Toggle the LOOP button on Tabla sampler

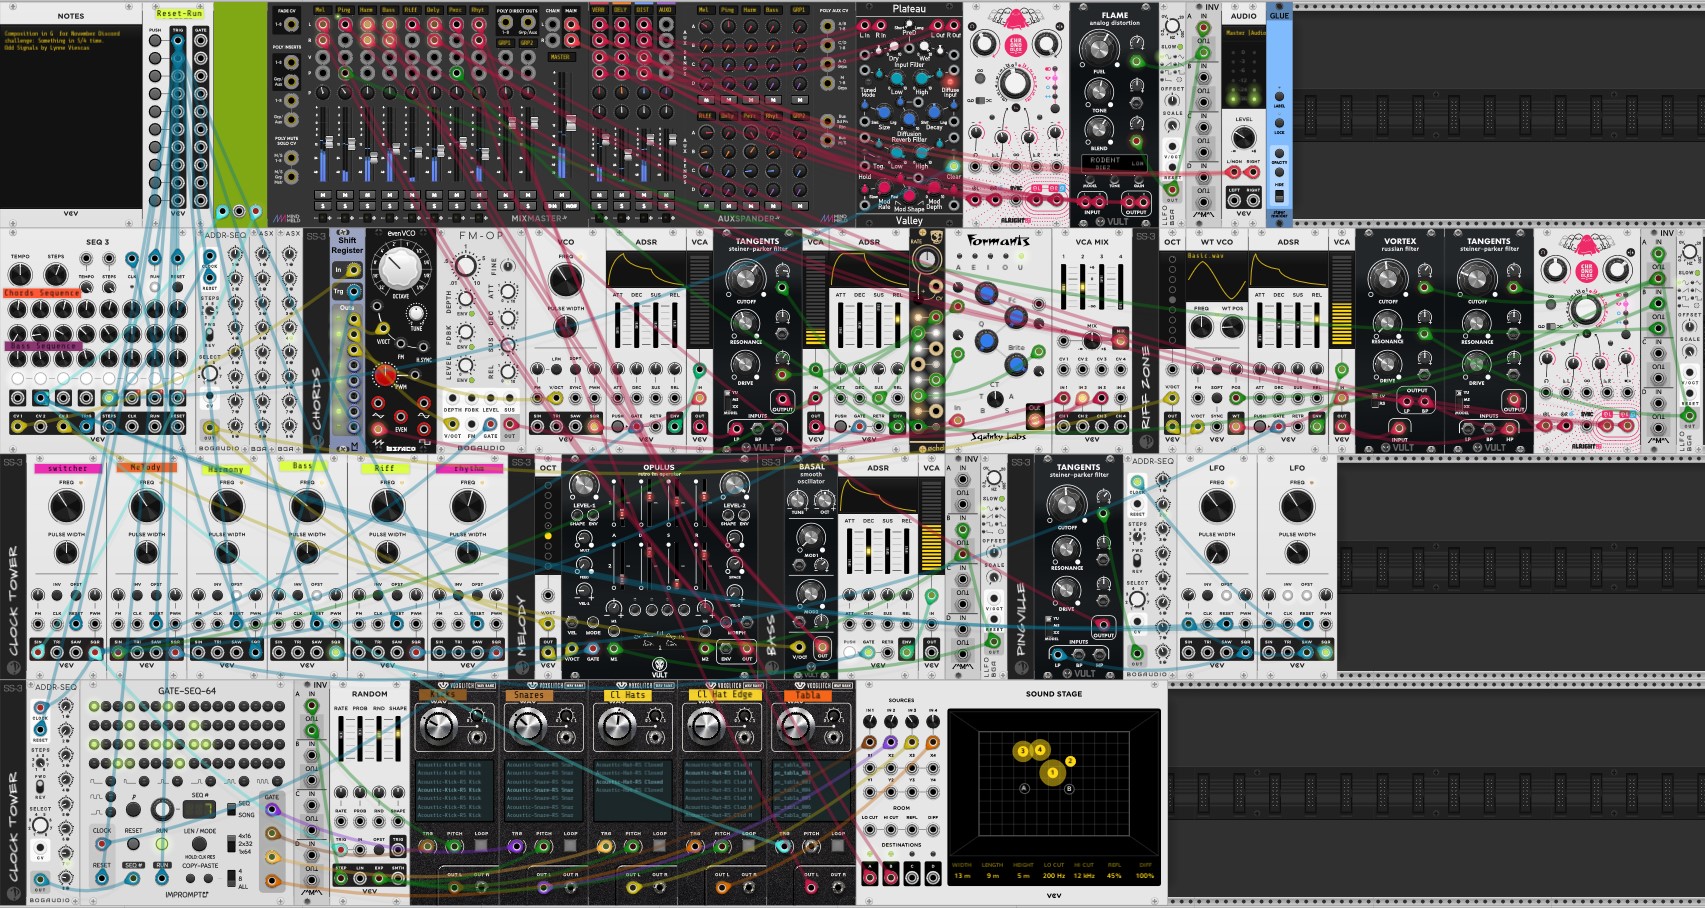(x=838, y=846)
